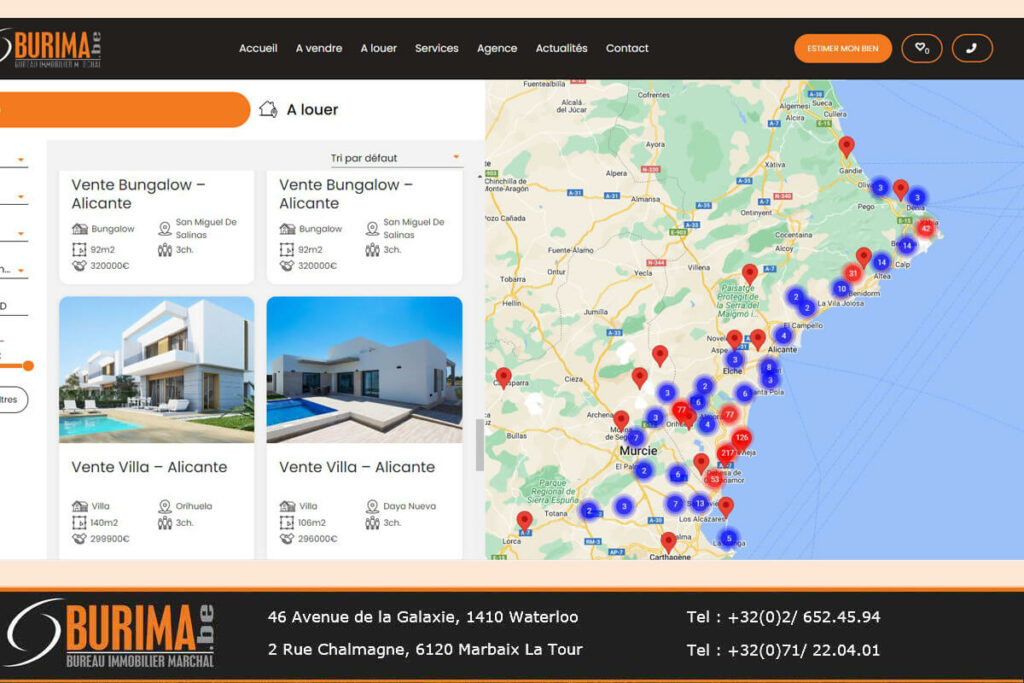Open the Vente Villa – Alicante listing in Daya Nueva
This screenshot has width=1024, height=683.
357,467
